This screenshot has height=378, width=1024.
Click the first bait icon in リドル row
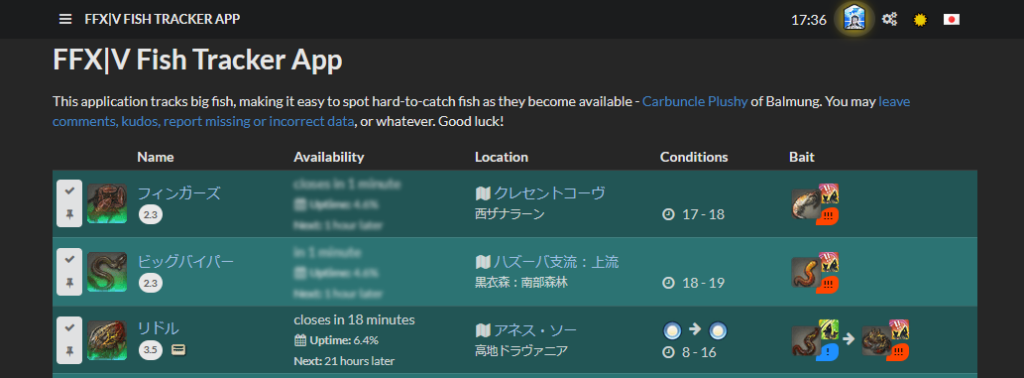805,341
